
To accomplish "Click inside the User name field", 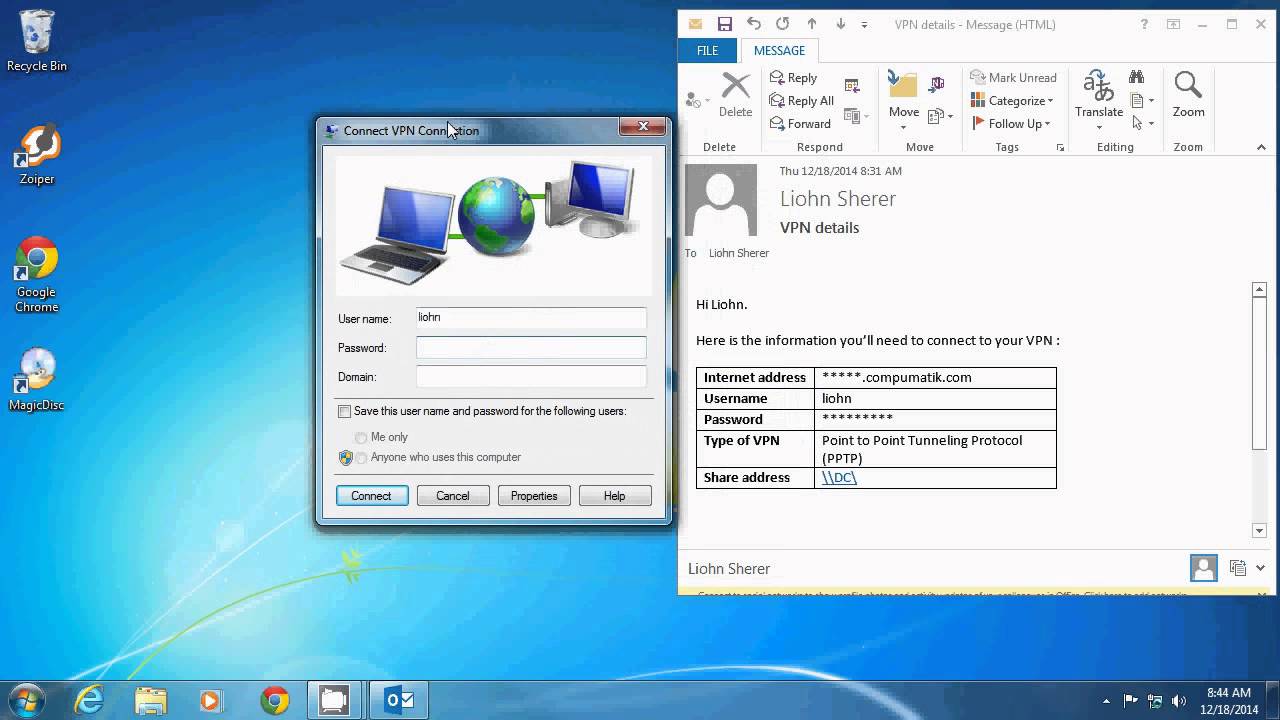I will click(531, 318).
